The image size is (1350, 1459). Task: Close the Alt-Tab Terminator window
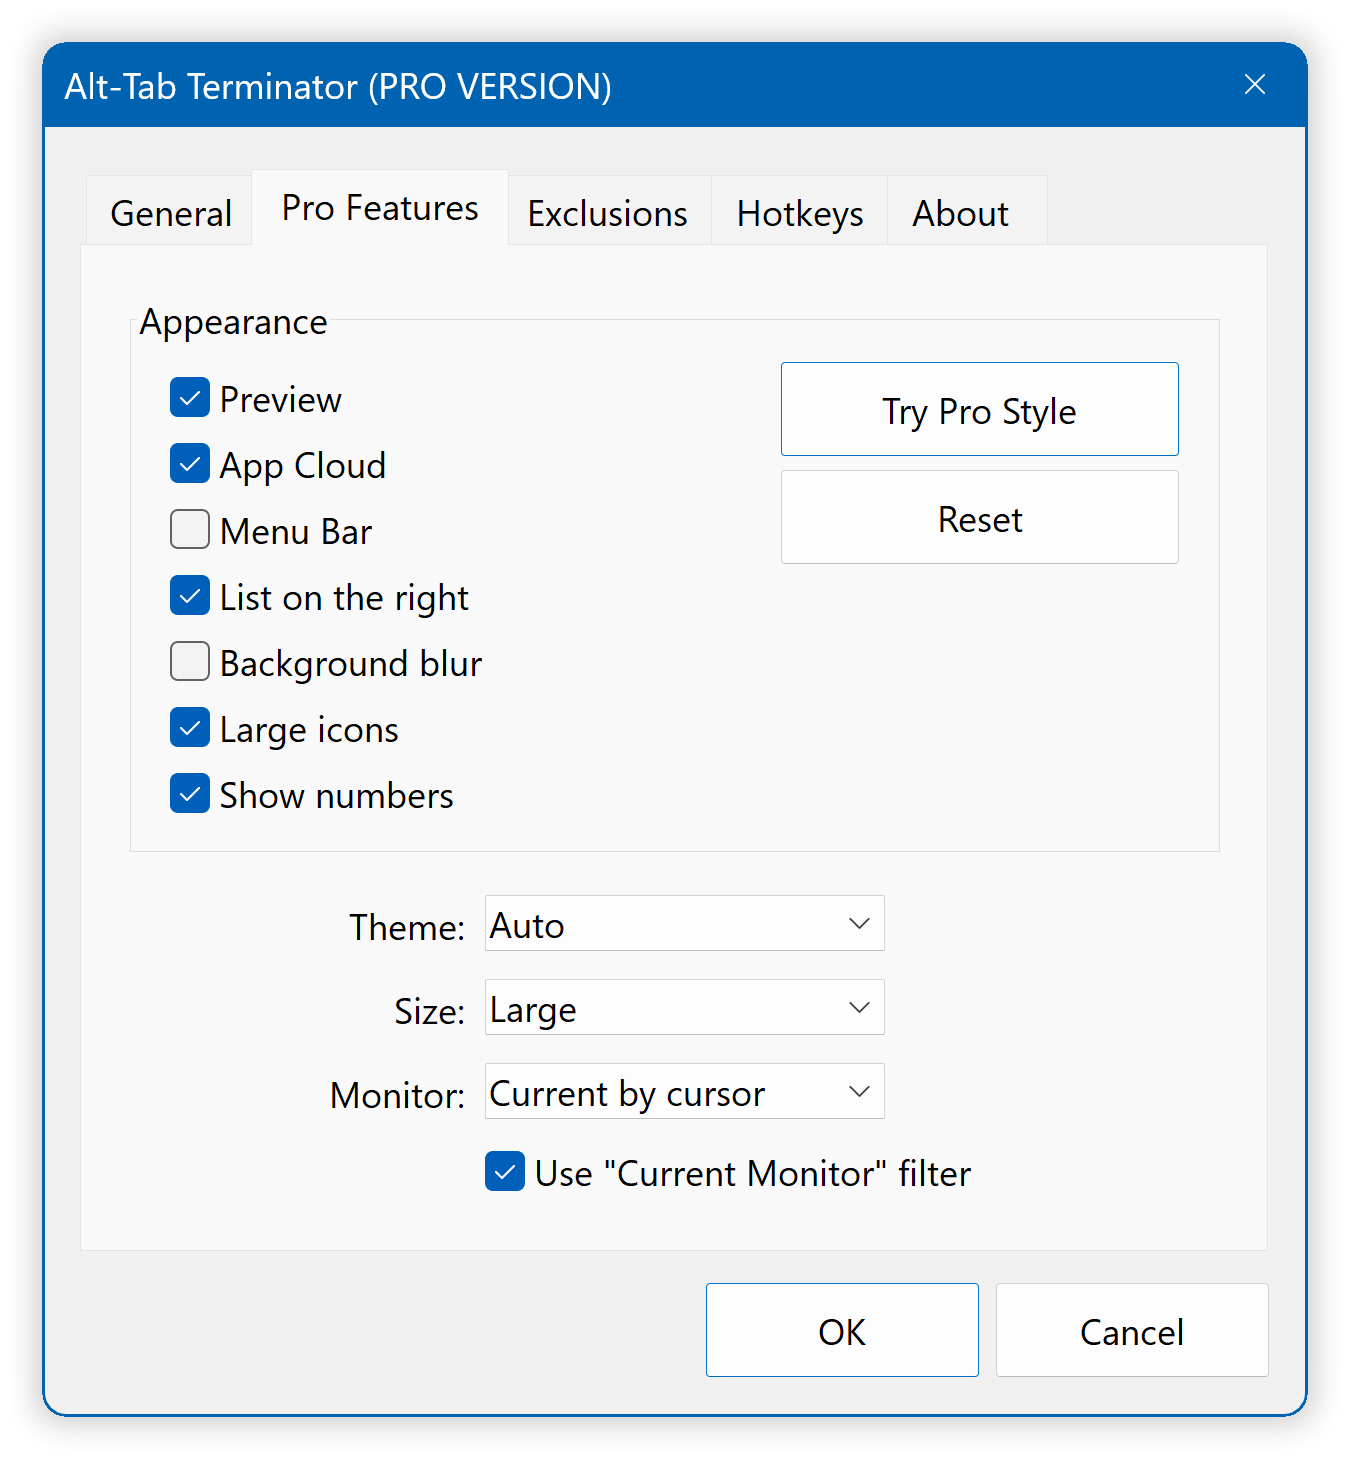click(1255, 85)
